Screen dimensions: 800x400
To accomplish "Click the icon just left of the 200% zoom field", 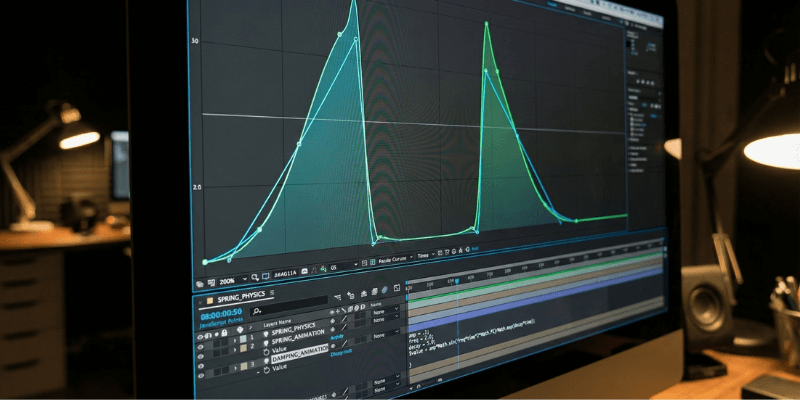I will pos(211,283).
